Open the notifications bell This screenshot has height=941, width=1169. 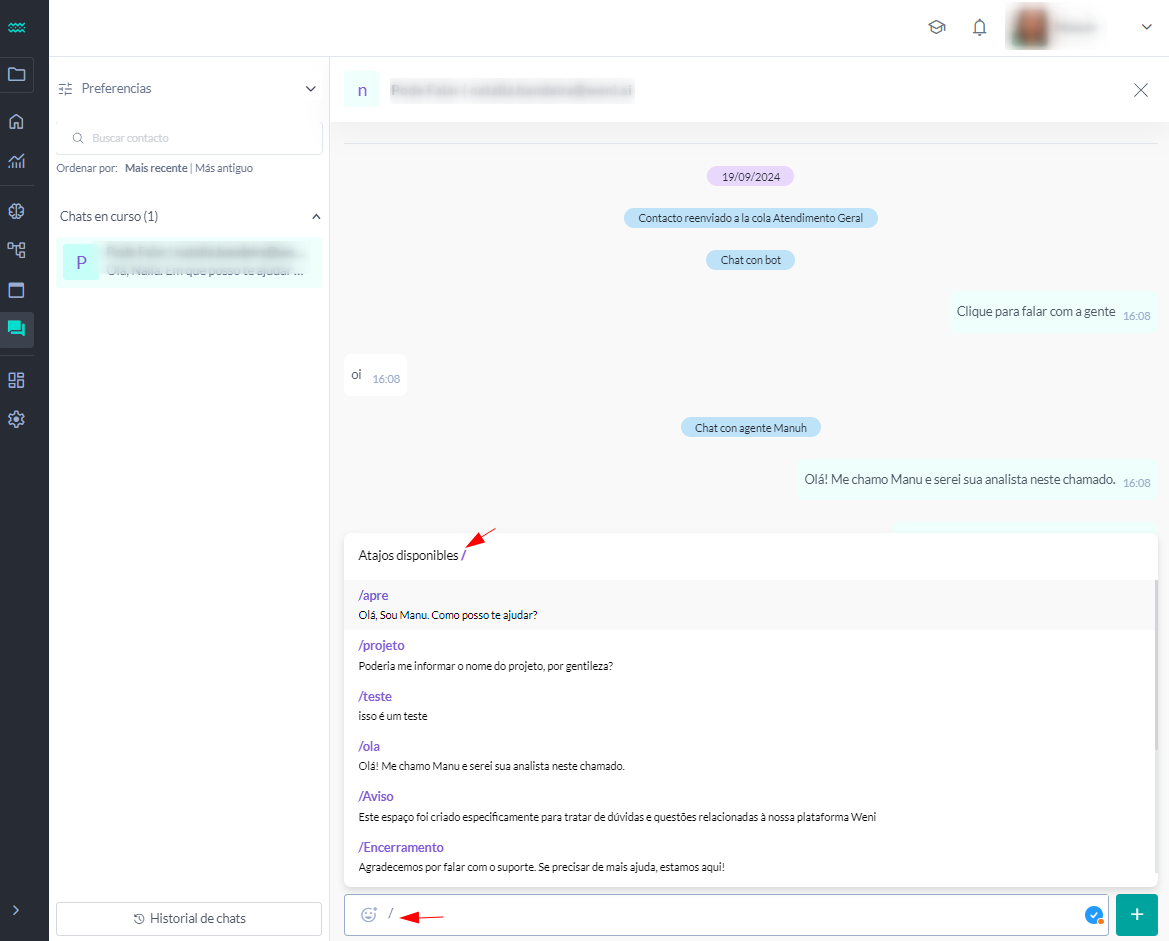(x=980, y=28)
